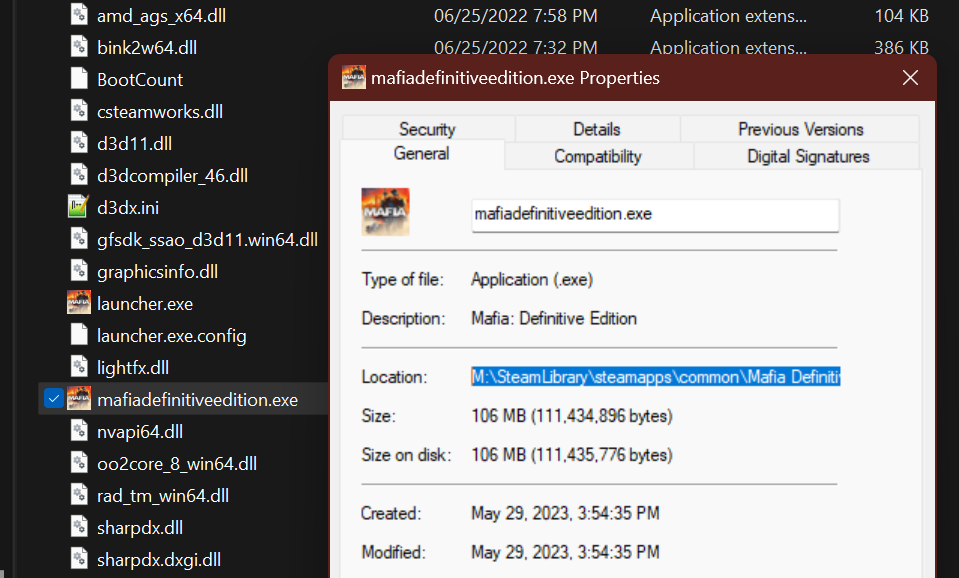Click the lightfx.dll file icon
Viewport: 959px width, 578px height.
tap(79, 367)
